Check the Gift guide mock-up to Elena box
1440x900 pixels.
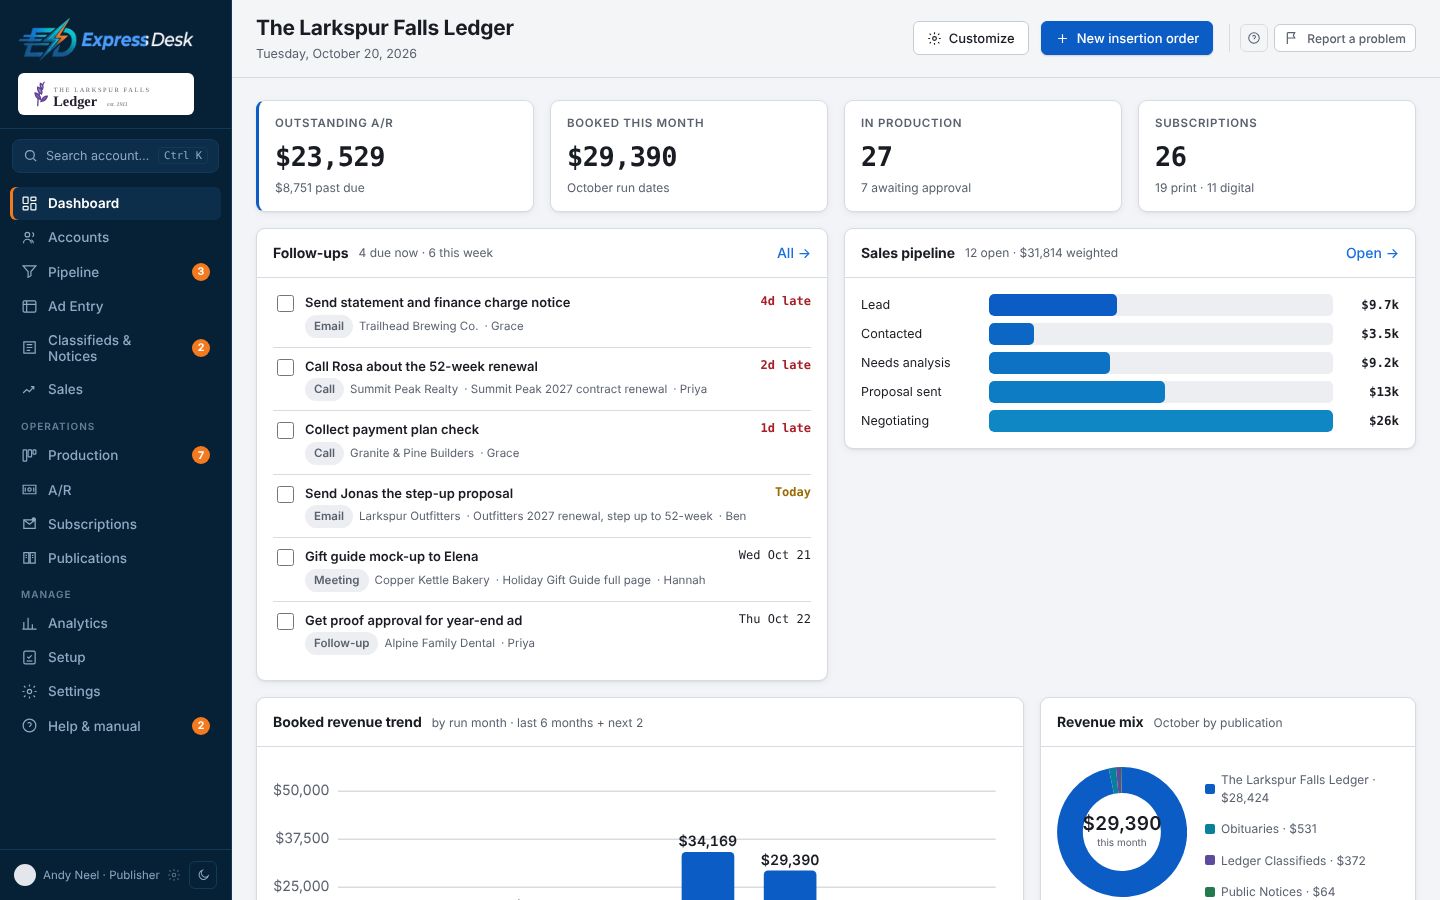tap(285, 557)
